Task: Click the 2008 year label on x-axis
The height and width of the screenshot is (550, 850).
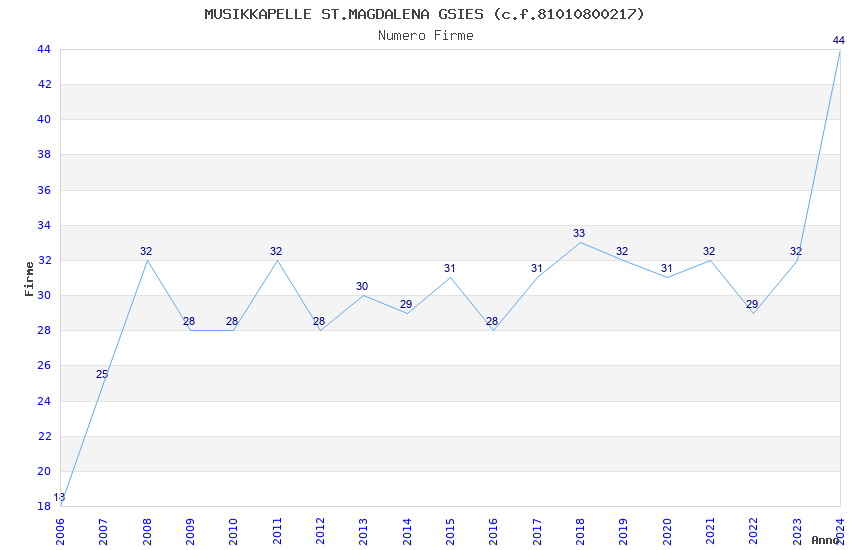Action: pos(147,531)
